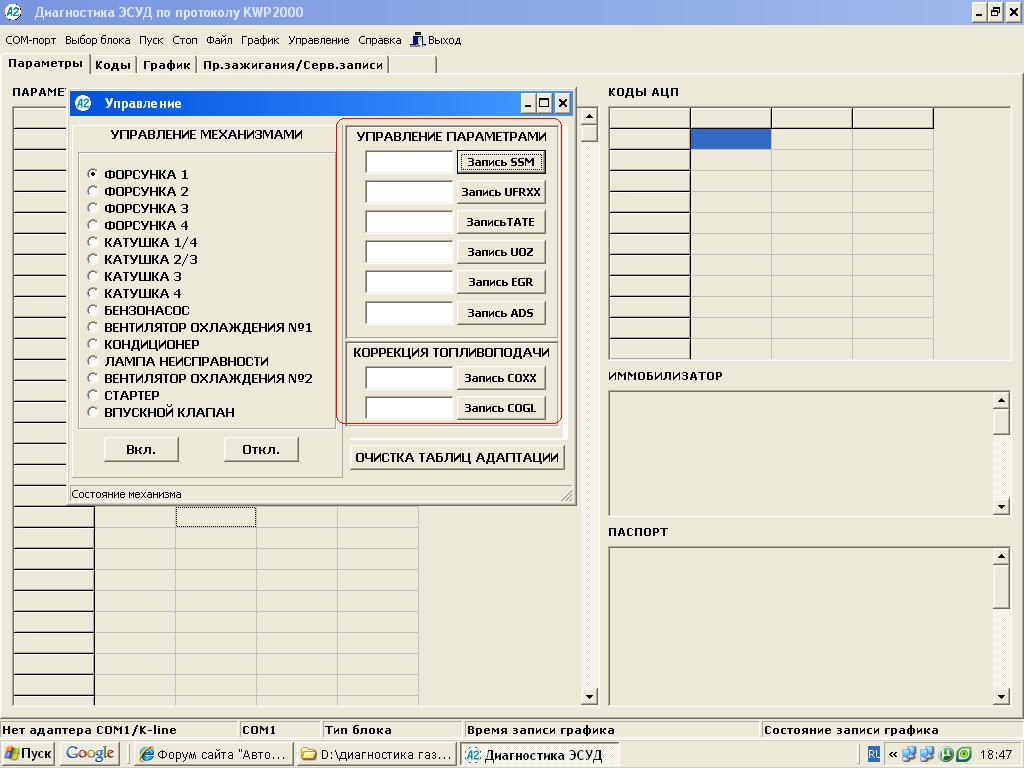Click the A2 icon in main title bar
The width and height of the screenshot is (1024, 768).
pos(12,12)
